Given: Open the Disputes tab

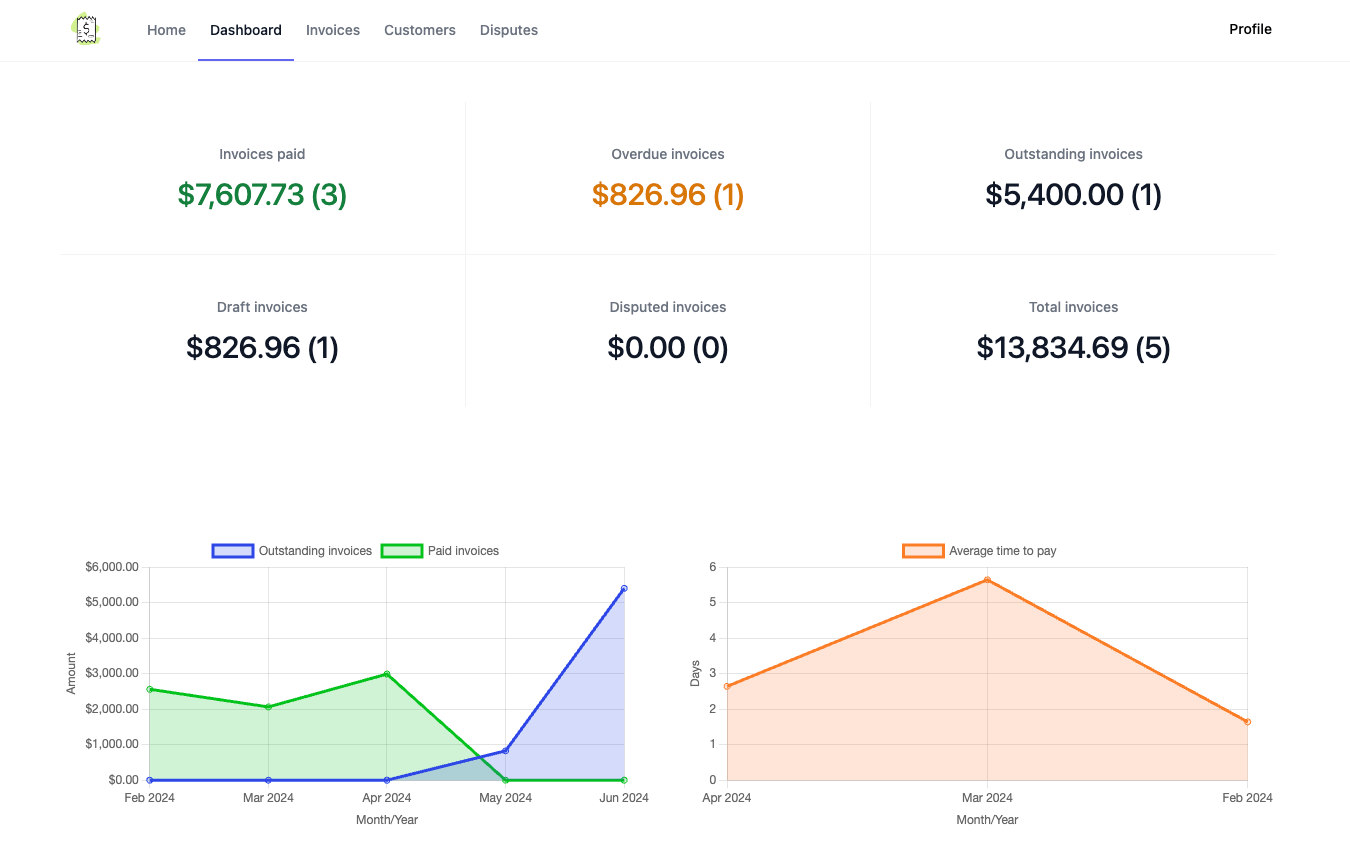Looking at the screenshot, I should (x=509, y=30).
